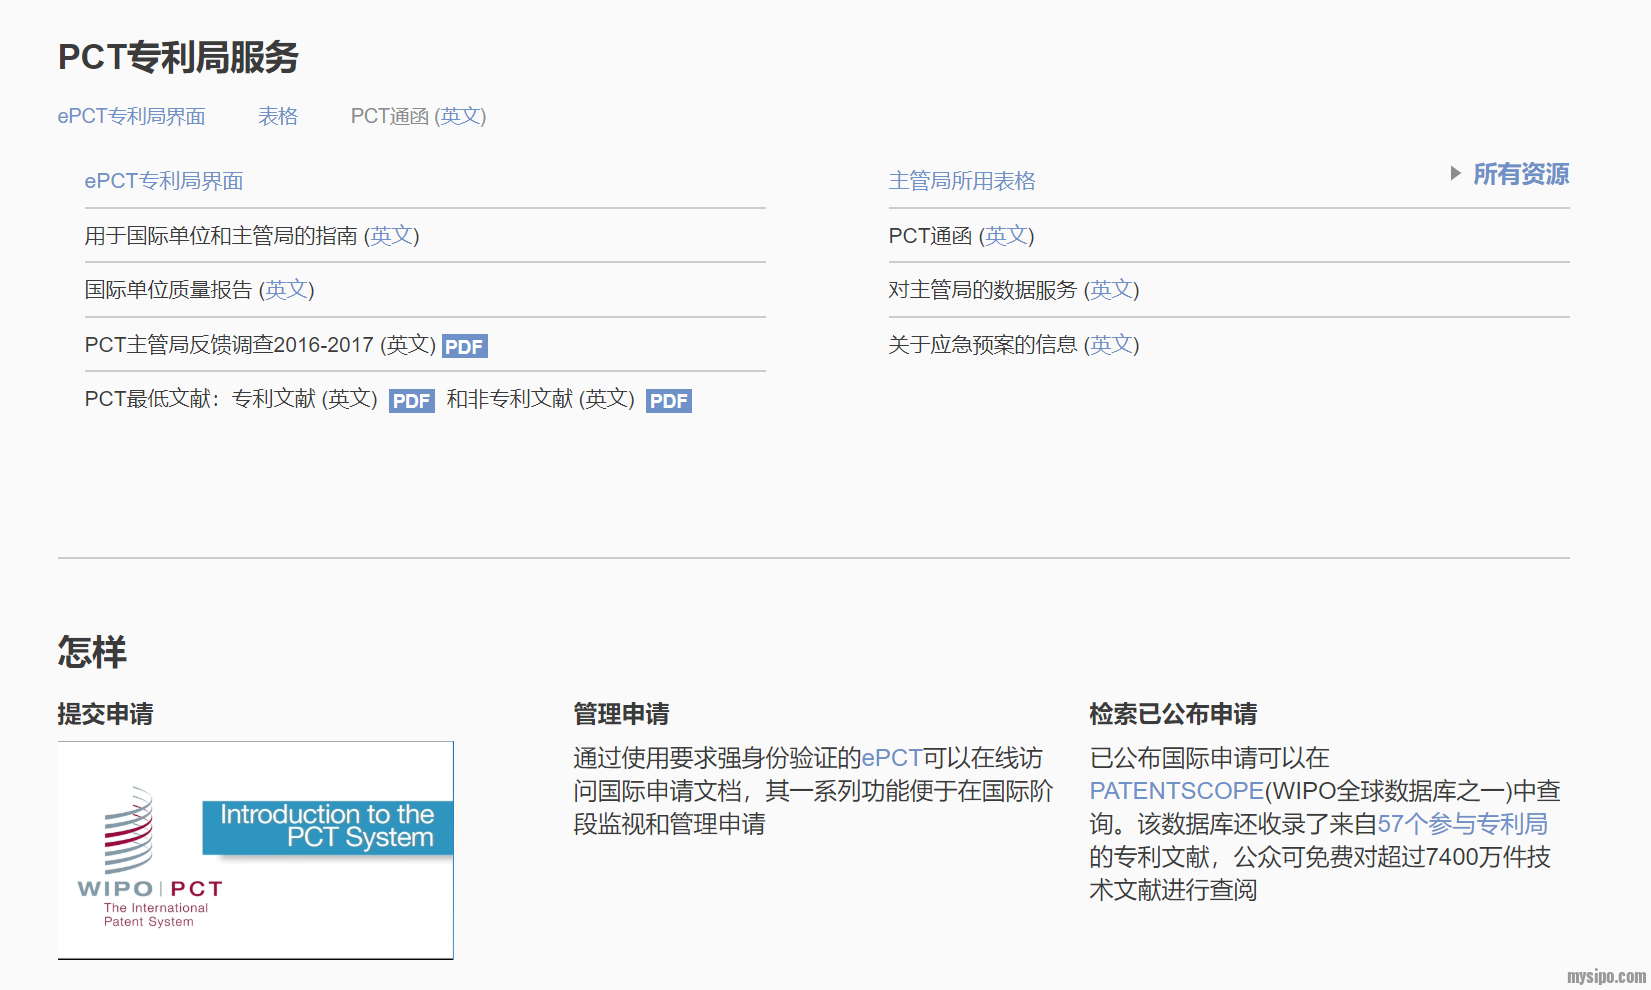1651x990 pixels.
Task: Open ePCT专利局界面 link in the list
Action: (x=164, y=181)
